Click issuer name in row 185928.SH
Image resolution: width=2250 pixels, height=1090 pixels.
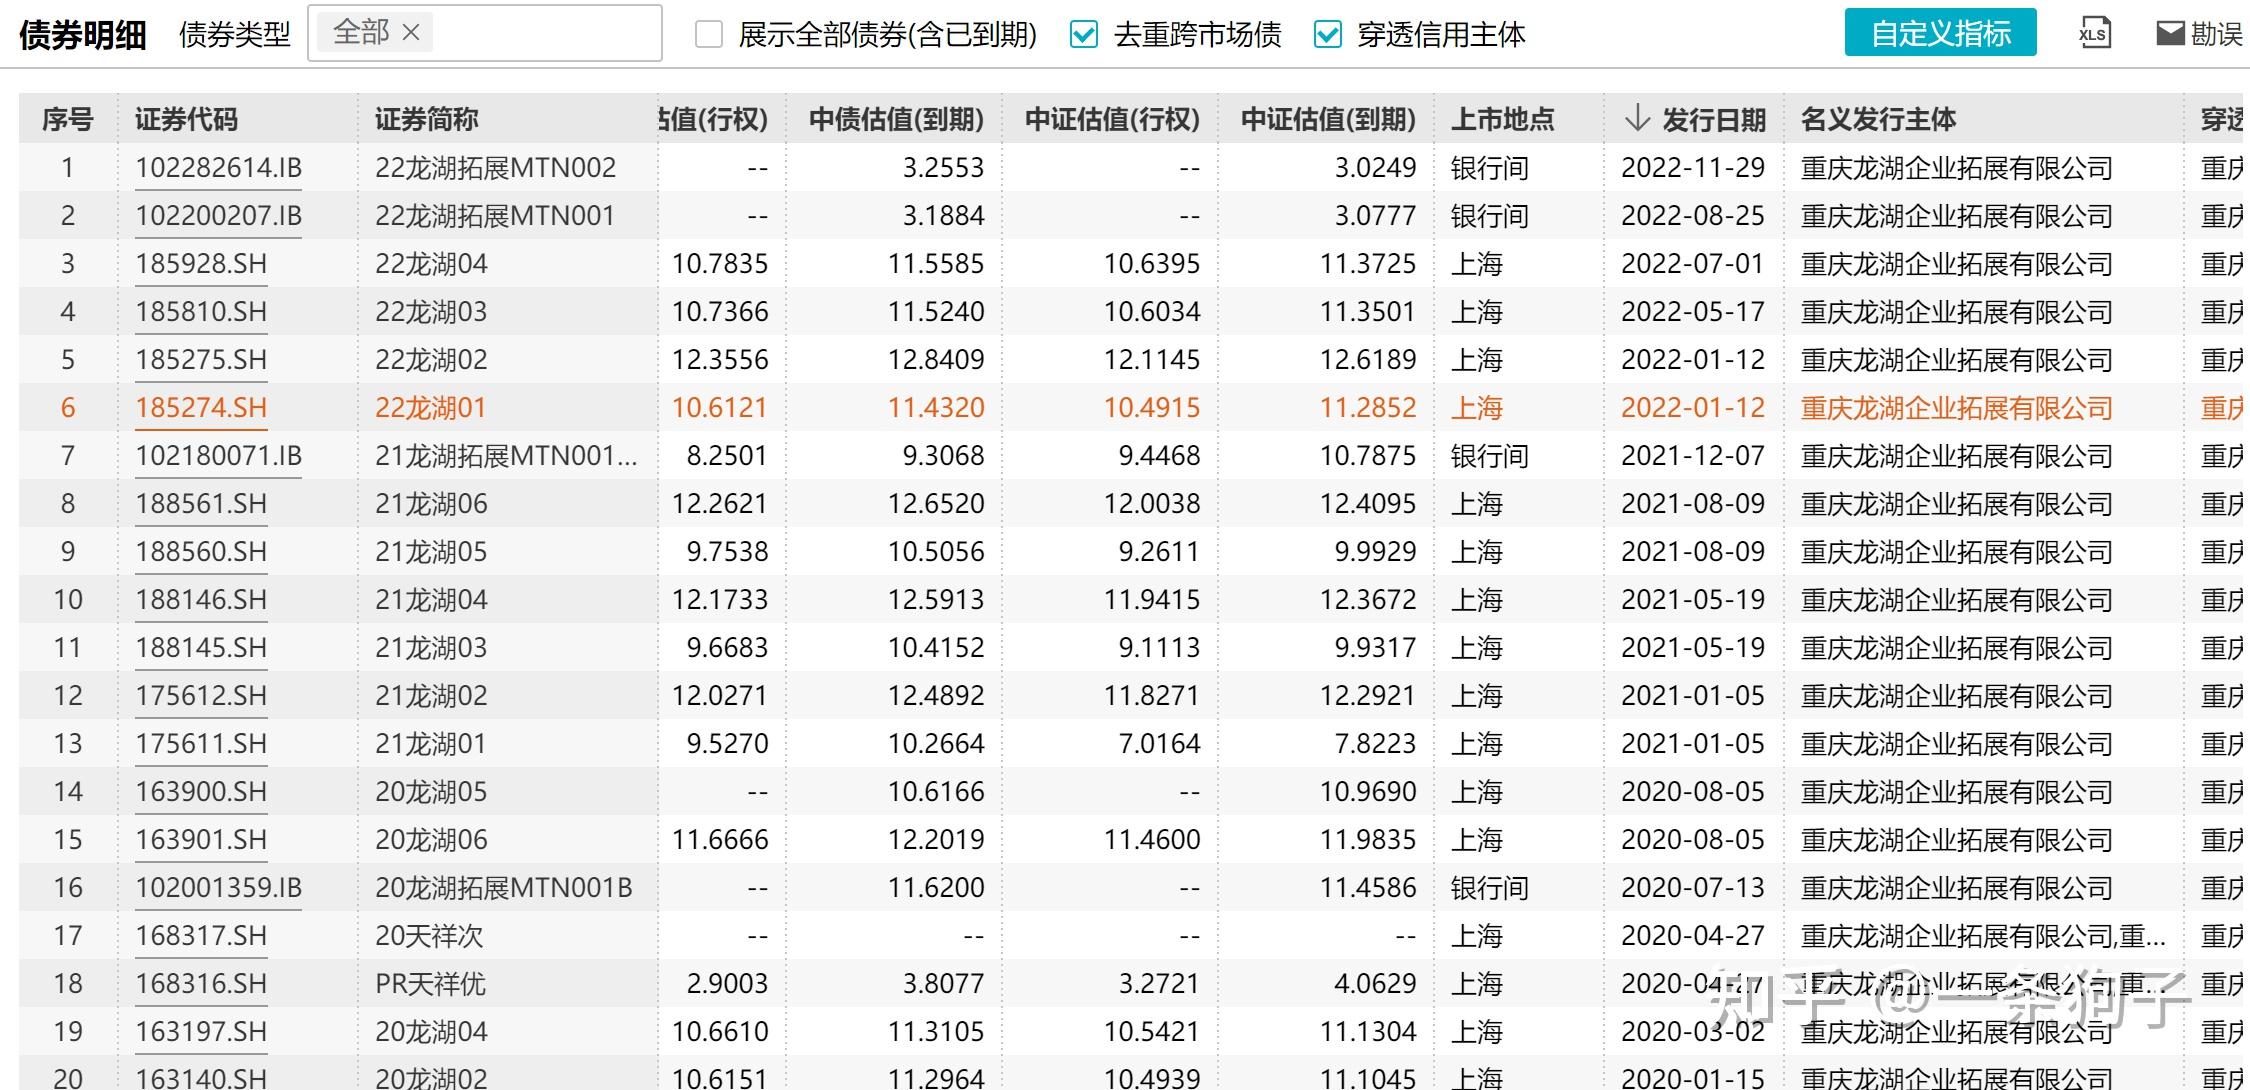[x=1956, y=263]
